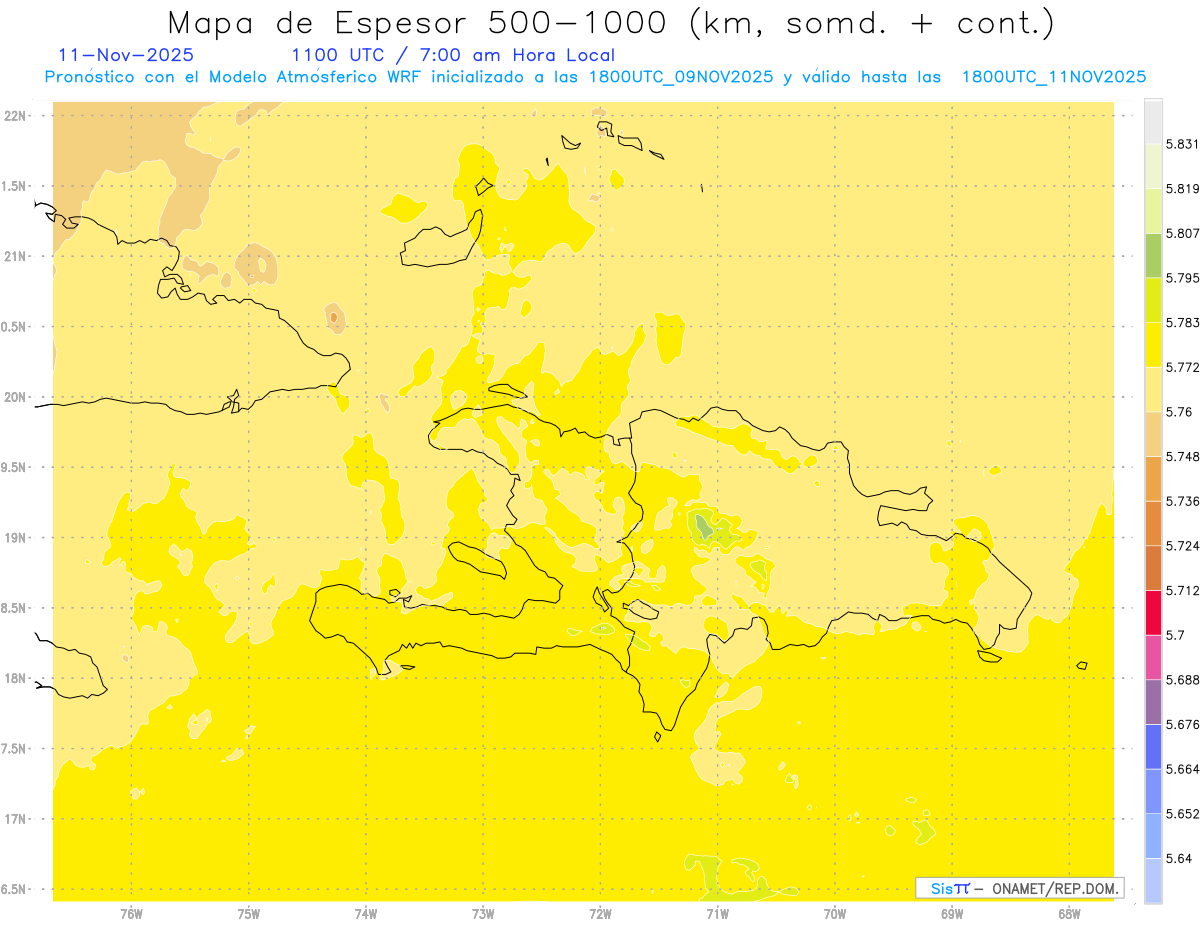
Task: Click the legend value '5.712'
Action: [1182, 590]
